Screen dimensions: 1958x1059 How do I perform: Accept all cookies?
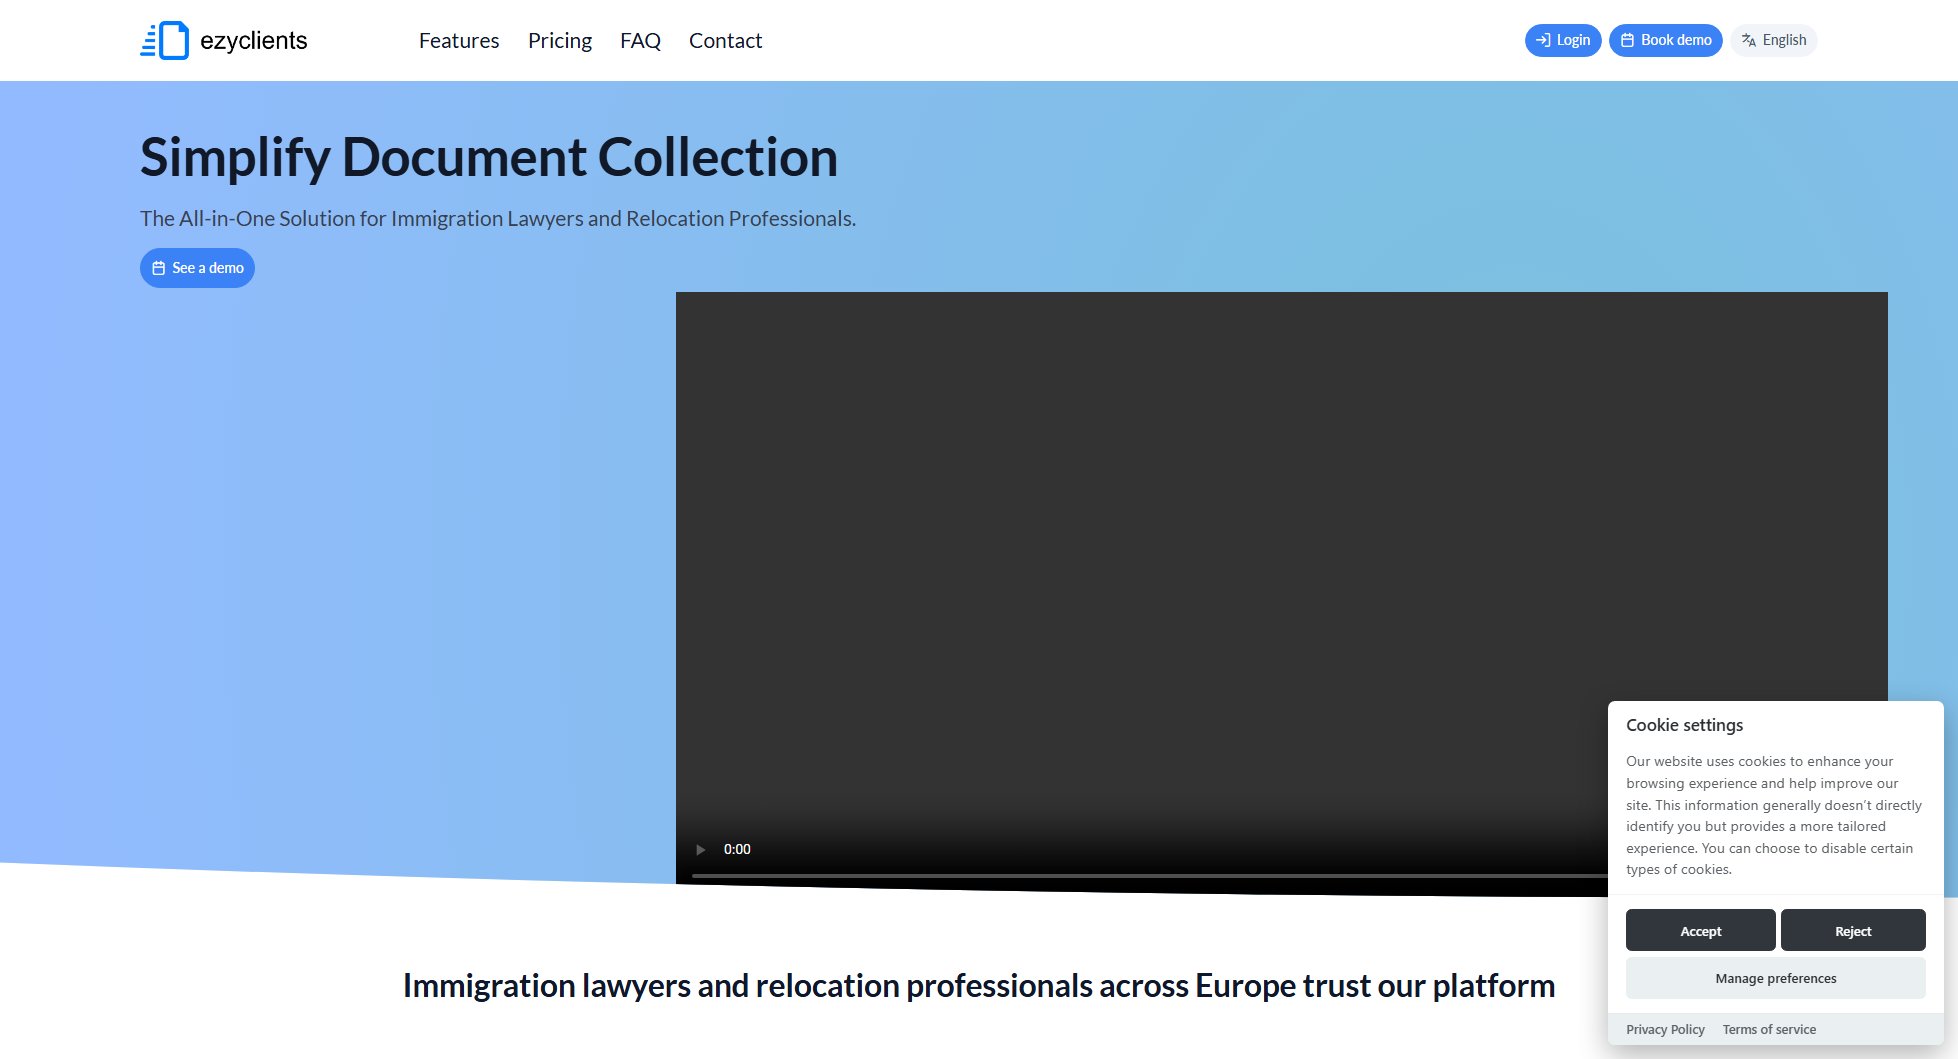(x=1700, y=930)
